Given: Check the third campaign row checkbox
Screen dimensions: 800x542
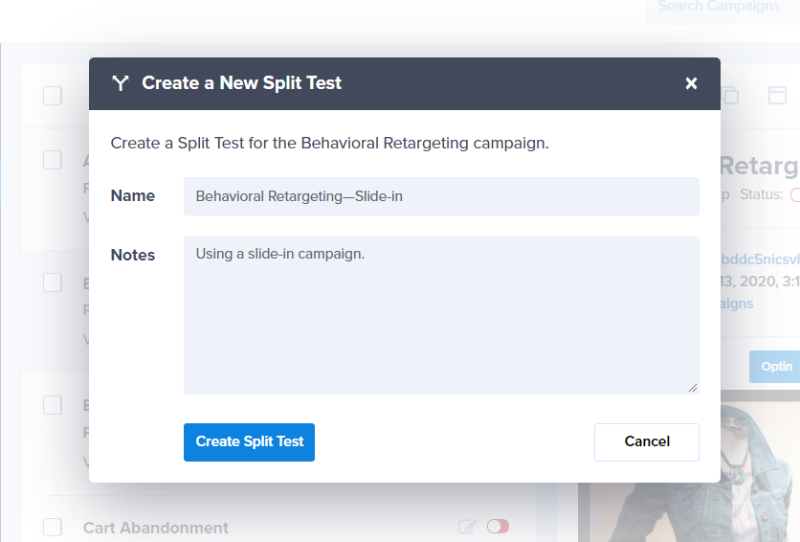Looking at the screenshot, I should (x=53, y=405).
